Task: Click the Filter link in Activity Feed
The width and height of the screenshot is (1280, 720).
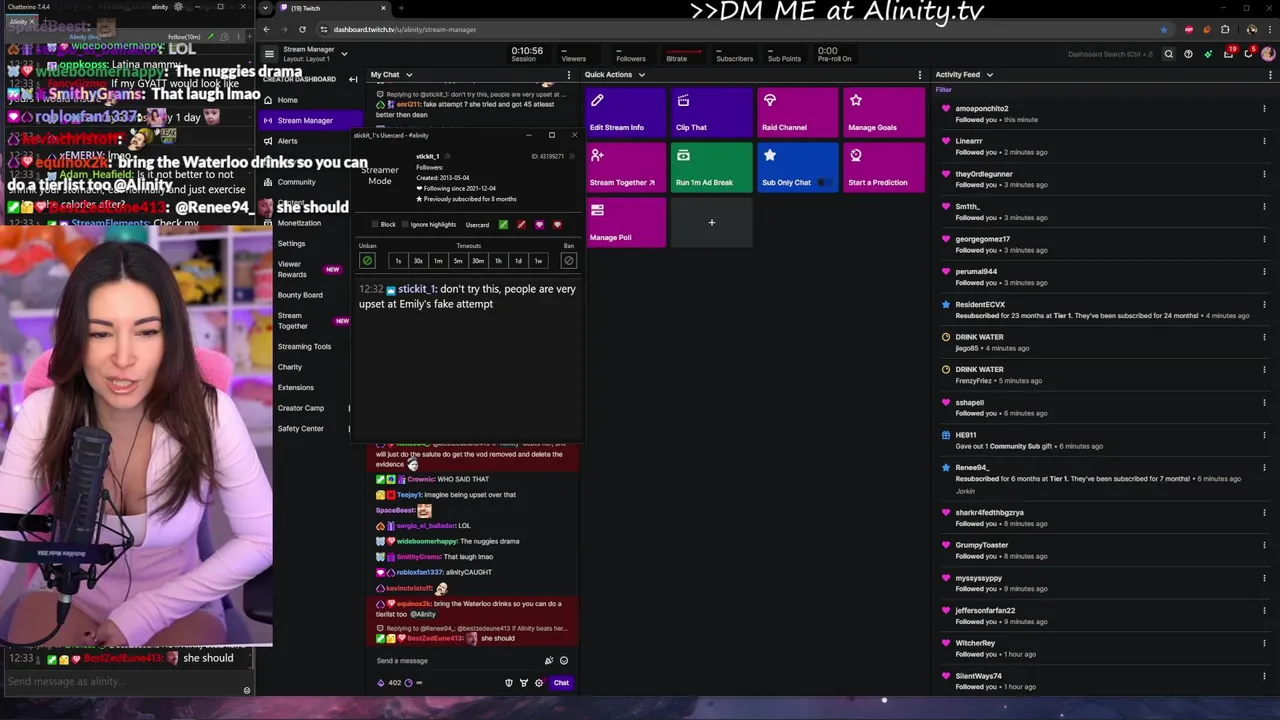Action: click(x=943, y=90)
